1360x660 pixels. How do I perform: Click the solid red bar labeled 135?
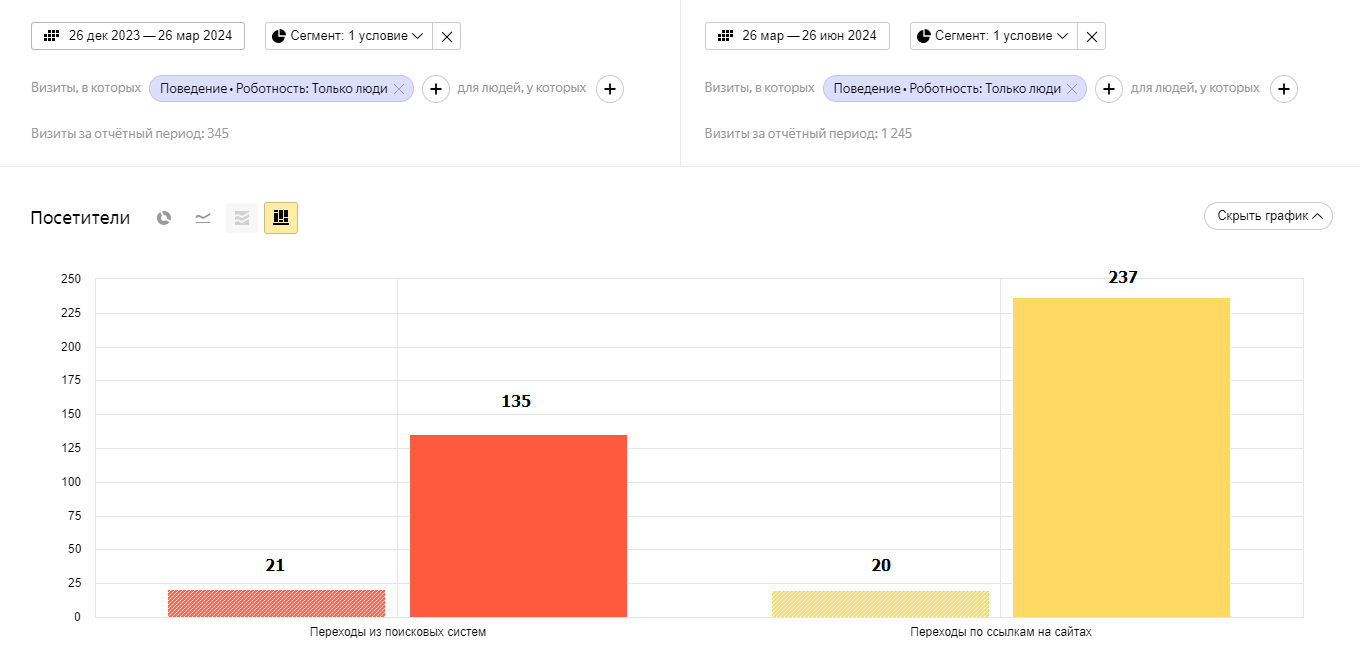pos(518,526)
